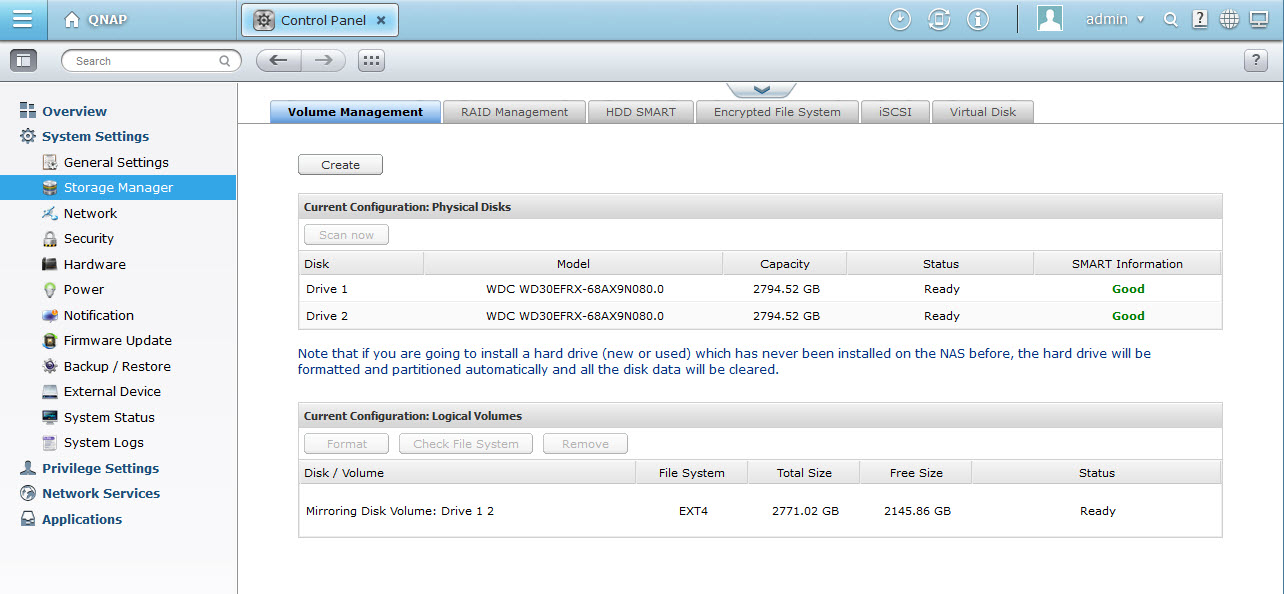
Task: Click the Good SMART link for Drive 1
Action: coord(1127,289)
